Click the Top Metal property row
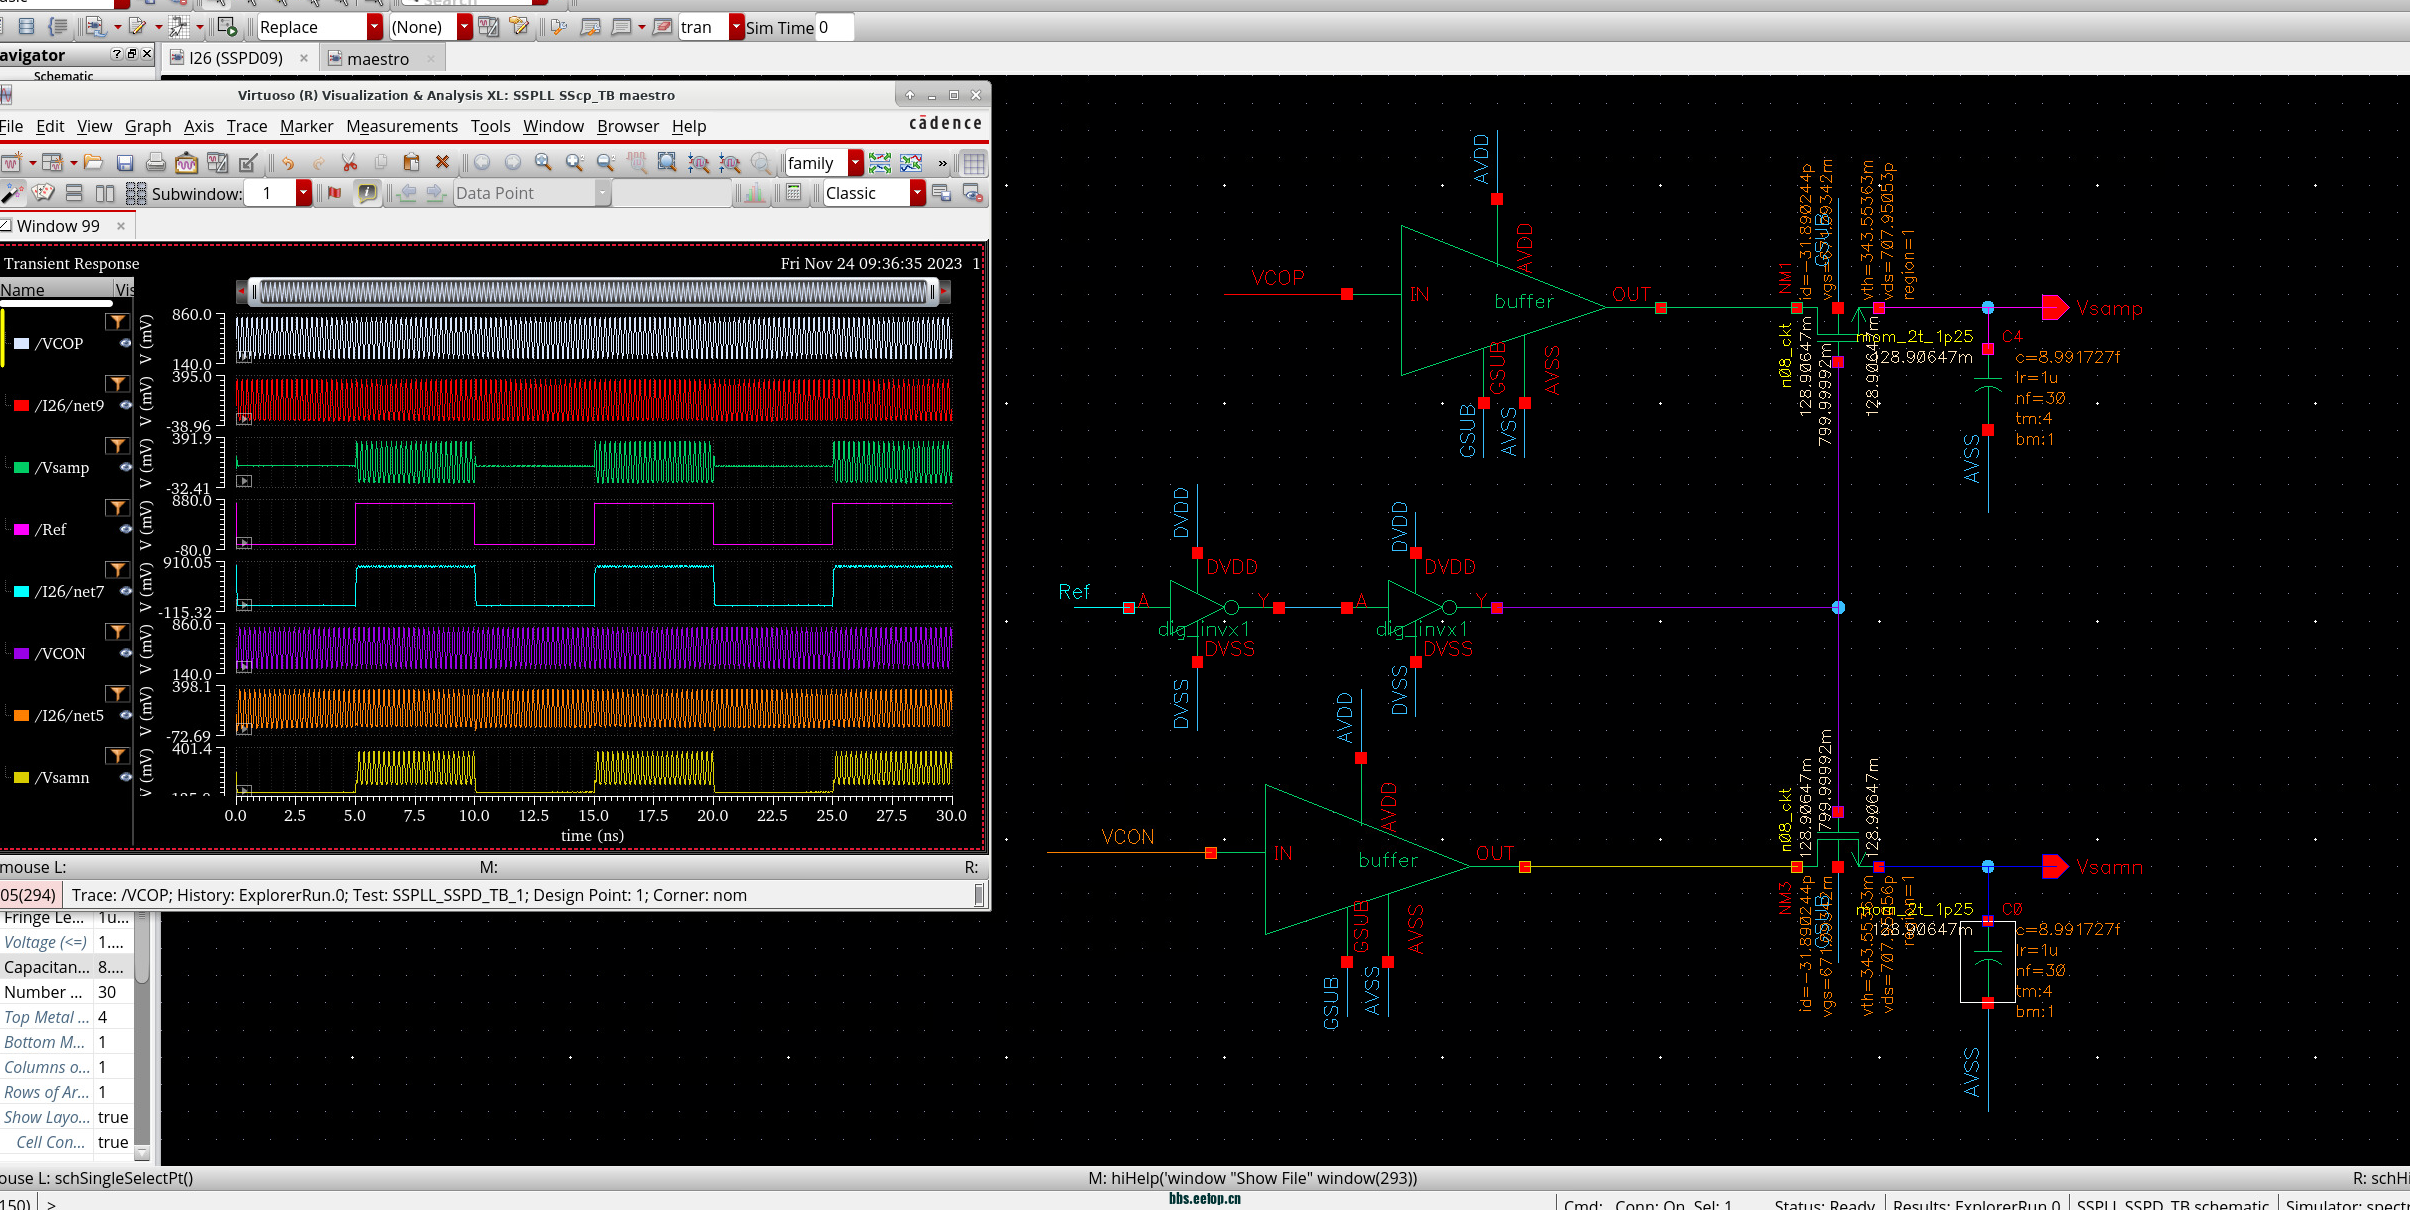Viewport: 2410px width, 1210px height. coord(66,1017)
